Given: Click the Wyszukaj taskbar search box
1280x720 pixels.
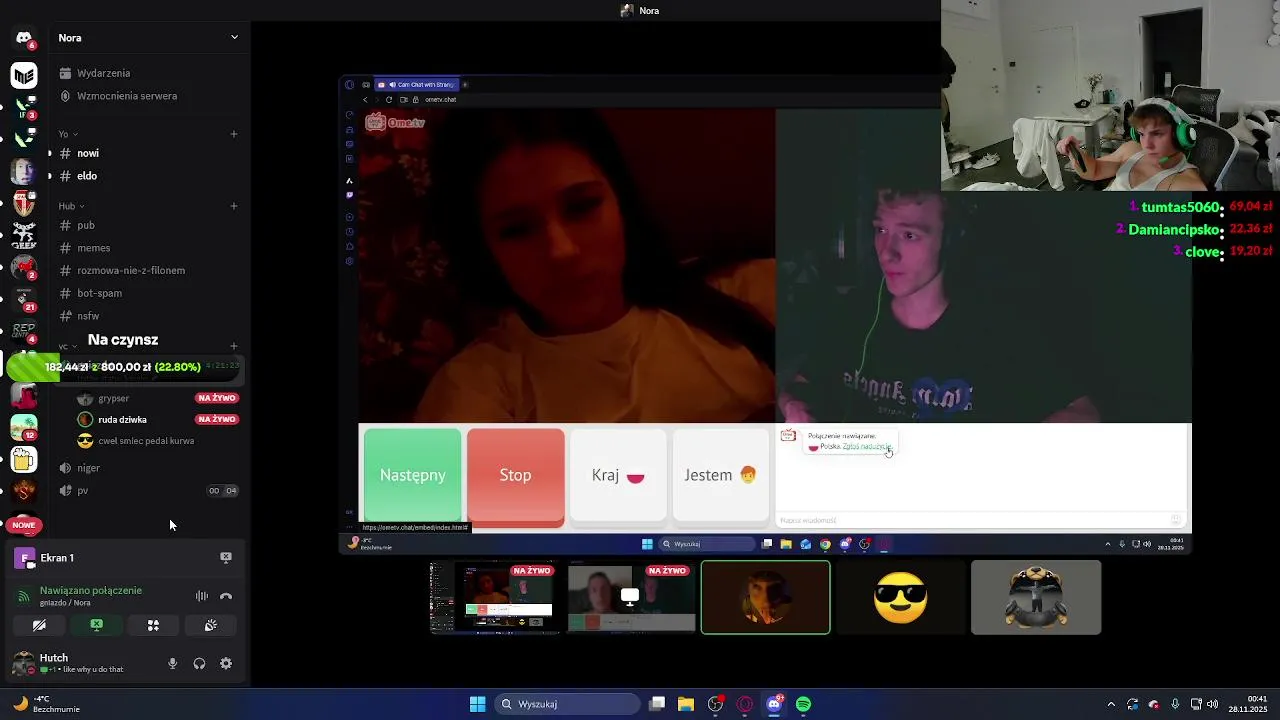Looking at the screenshot, I should point(568,704).
